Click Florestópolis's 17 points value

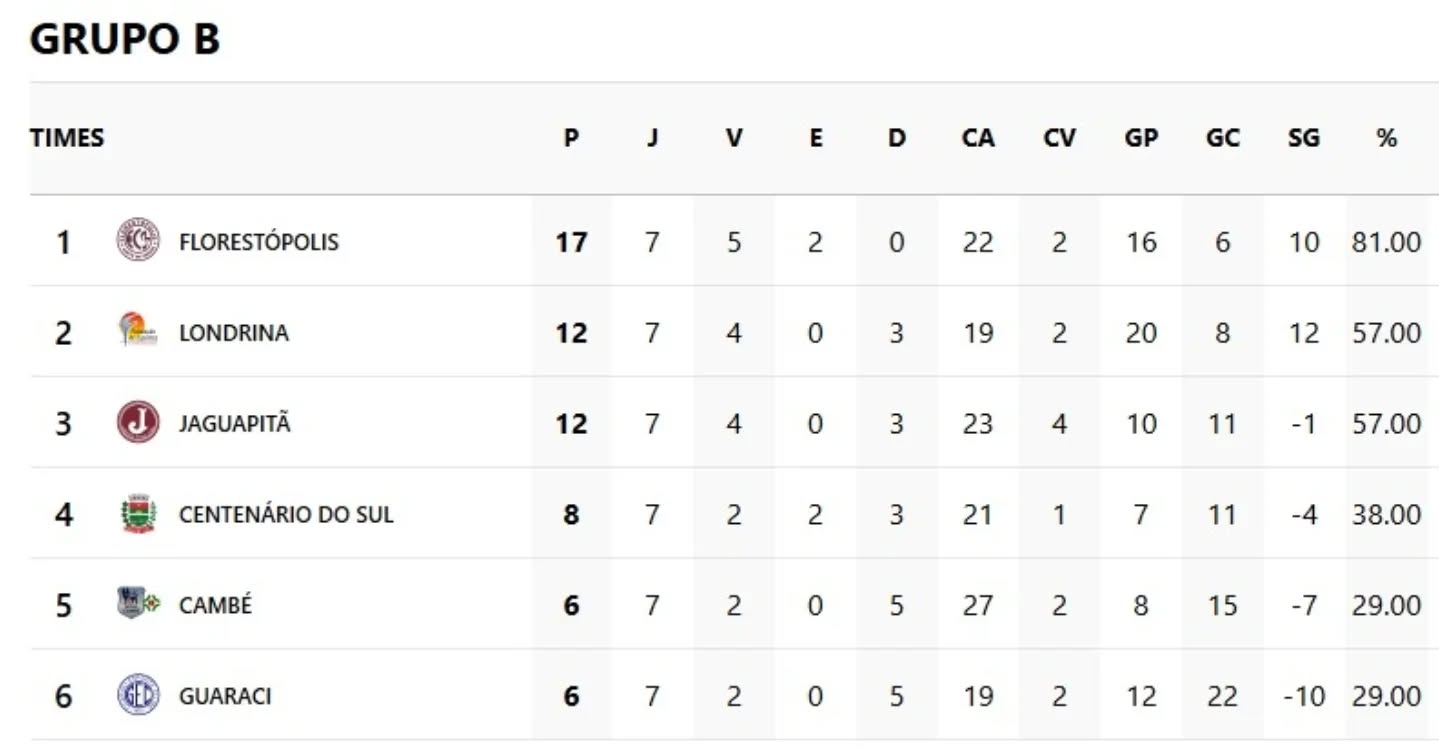571,242
